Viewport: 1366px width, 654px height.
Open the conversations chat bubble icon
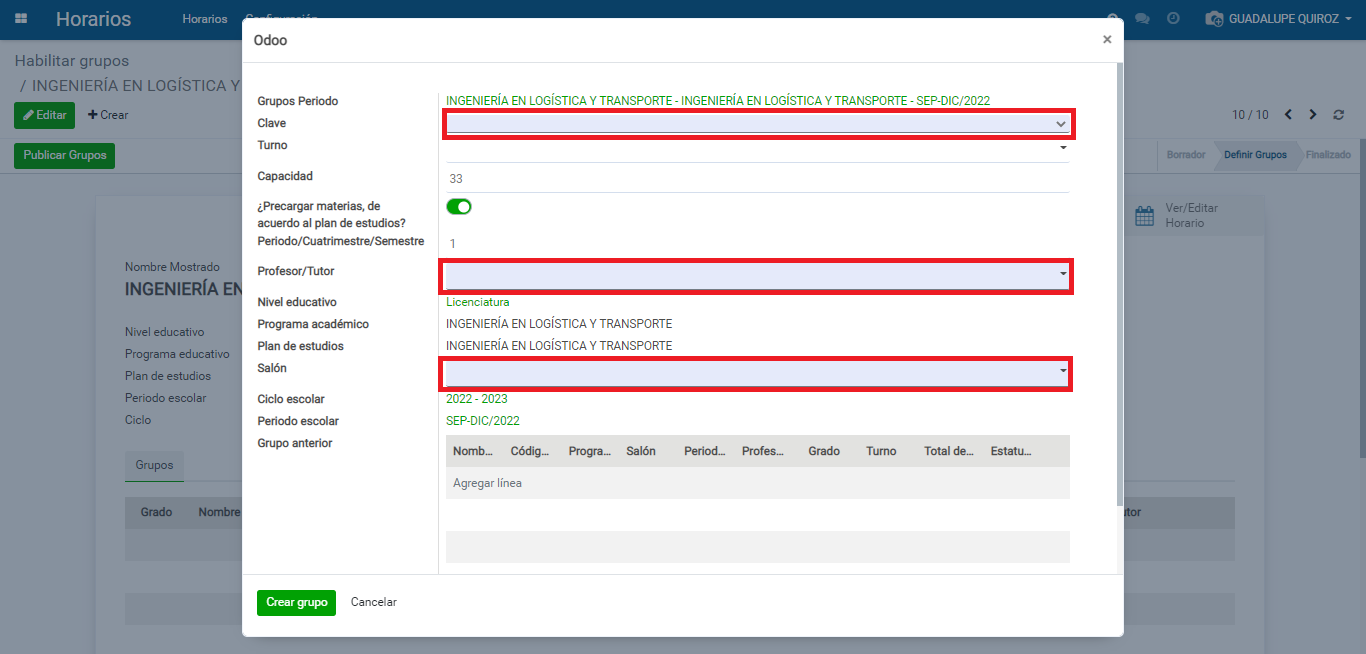click(x=1142, y=19)
